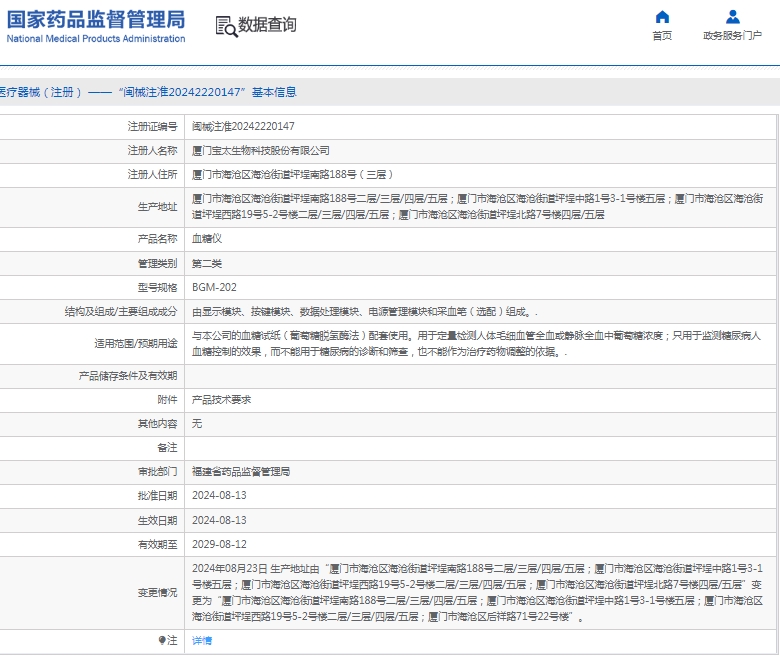This screenshot has width=780, height=659.
Task: Click the bulb icon beside 注
Action: [x=162, y=641]
